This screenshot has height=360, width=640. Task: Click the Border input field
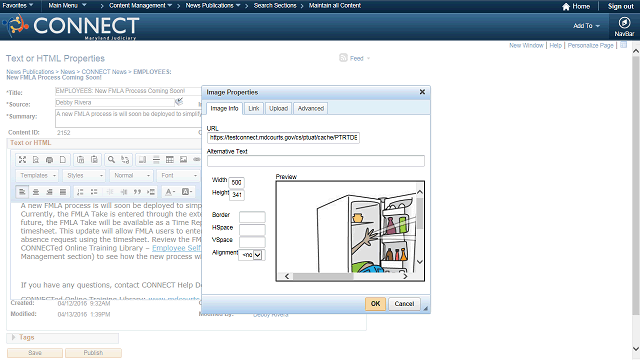(x=252, y=217)
